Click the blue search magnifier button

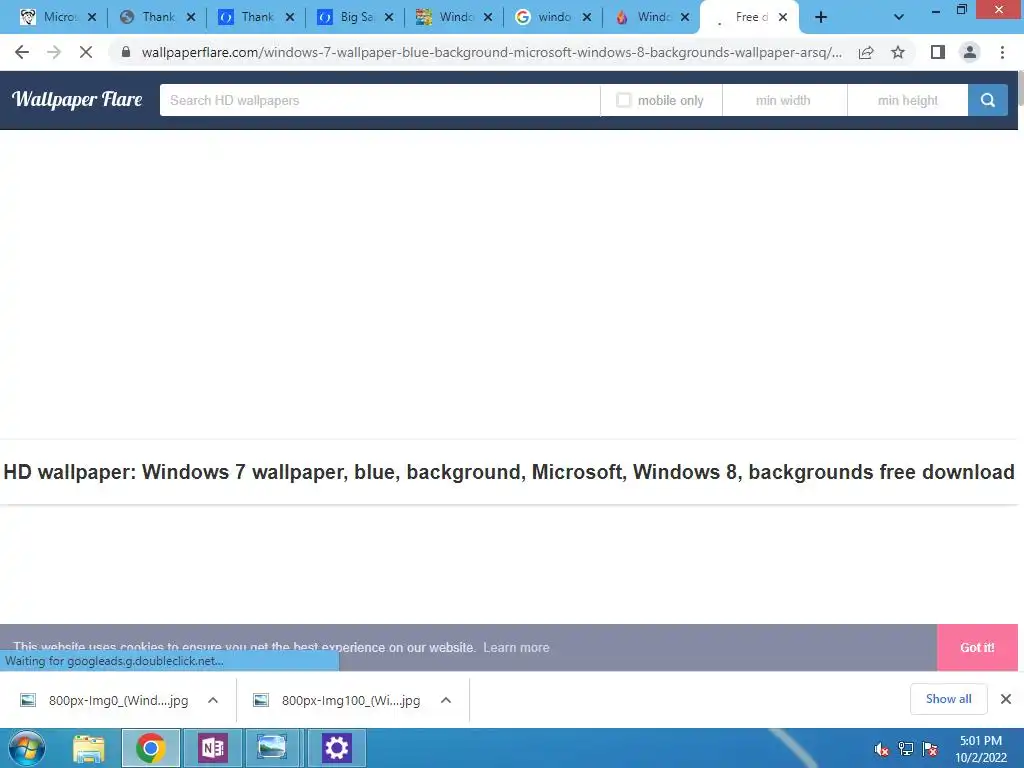point(987,100)
